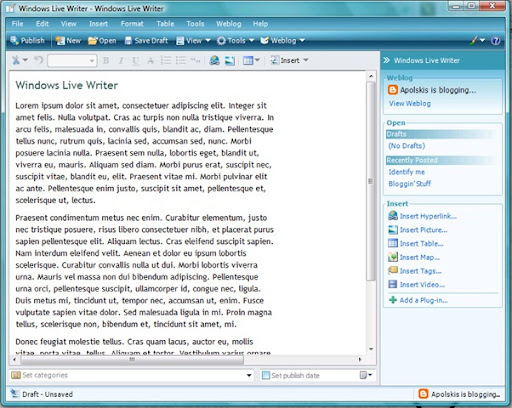Viewport: 512px width, 408px height.
Task: Toggle the numbered list icon
Action: click(x=166, y=60)
